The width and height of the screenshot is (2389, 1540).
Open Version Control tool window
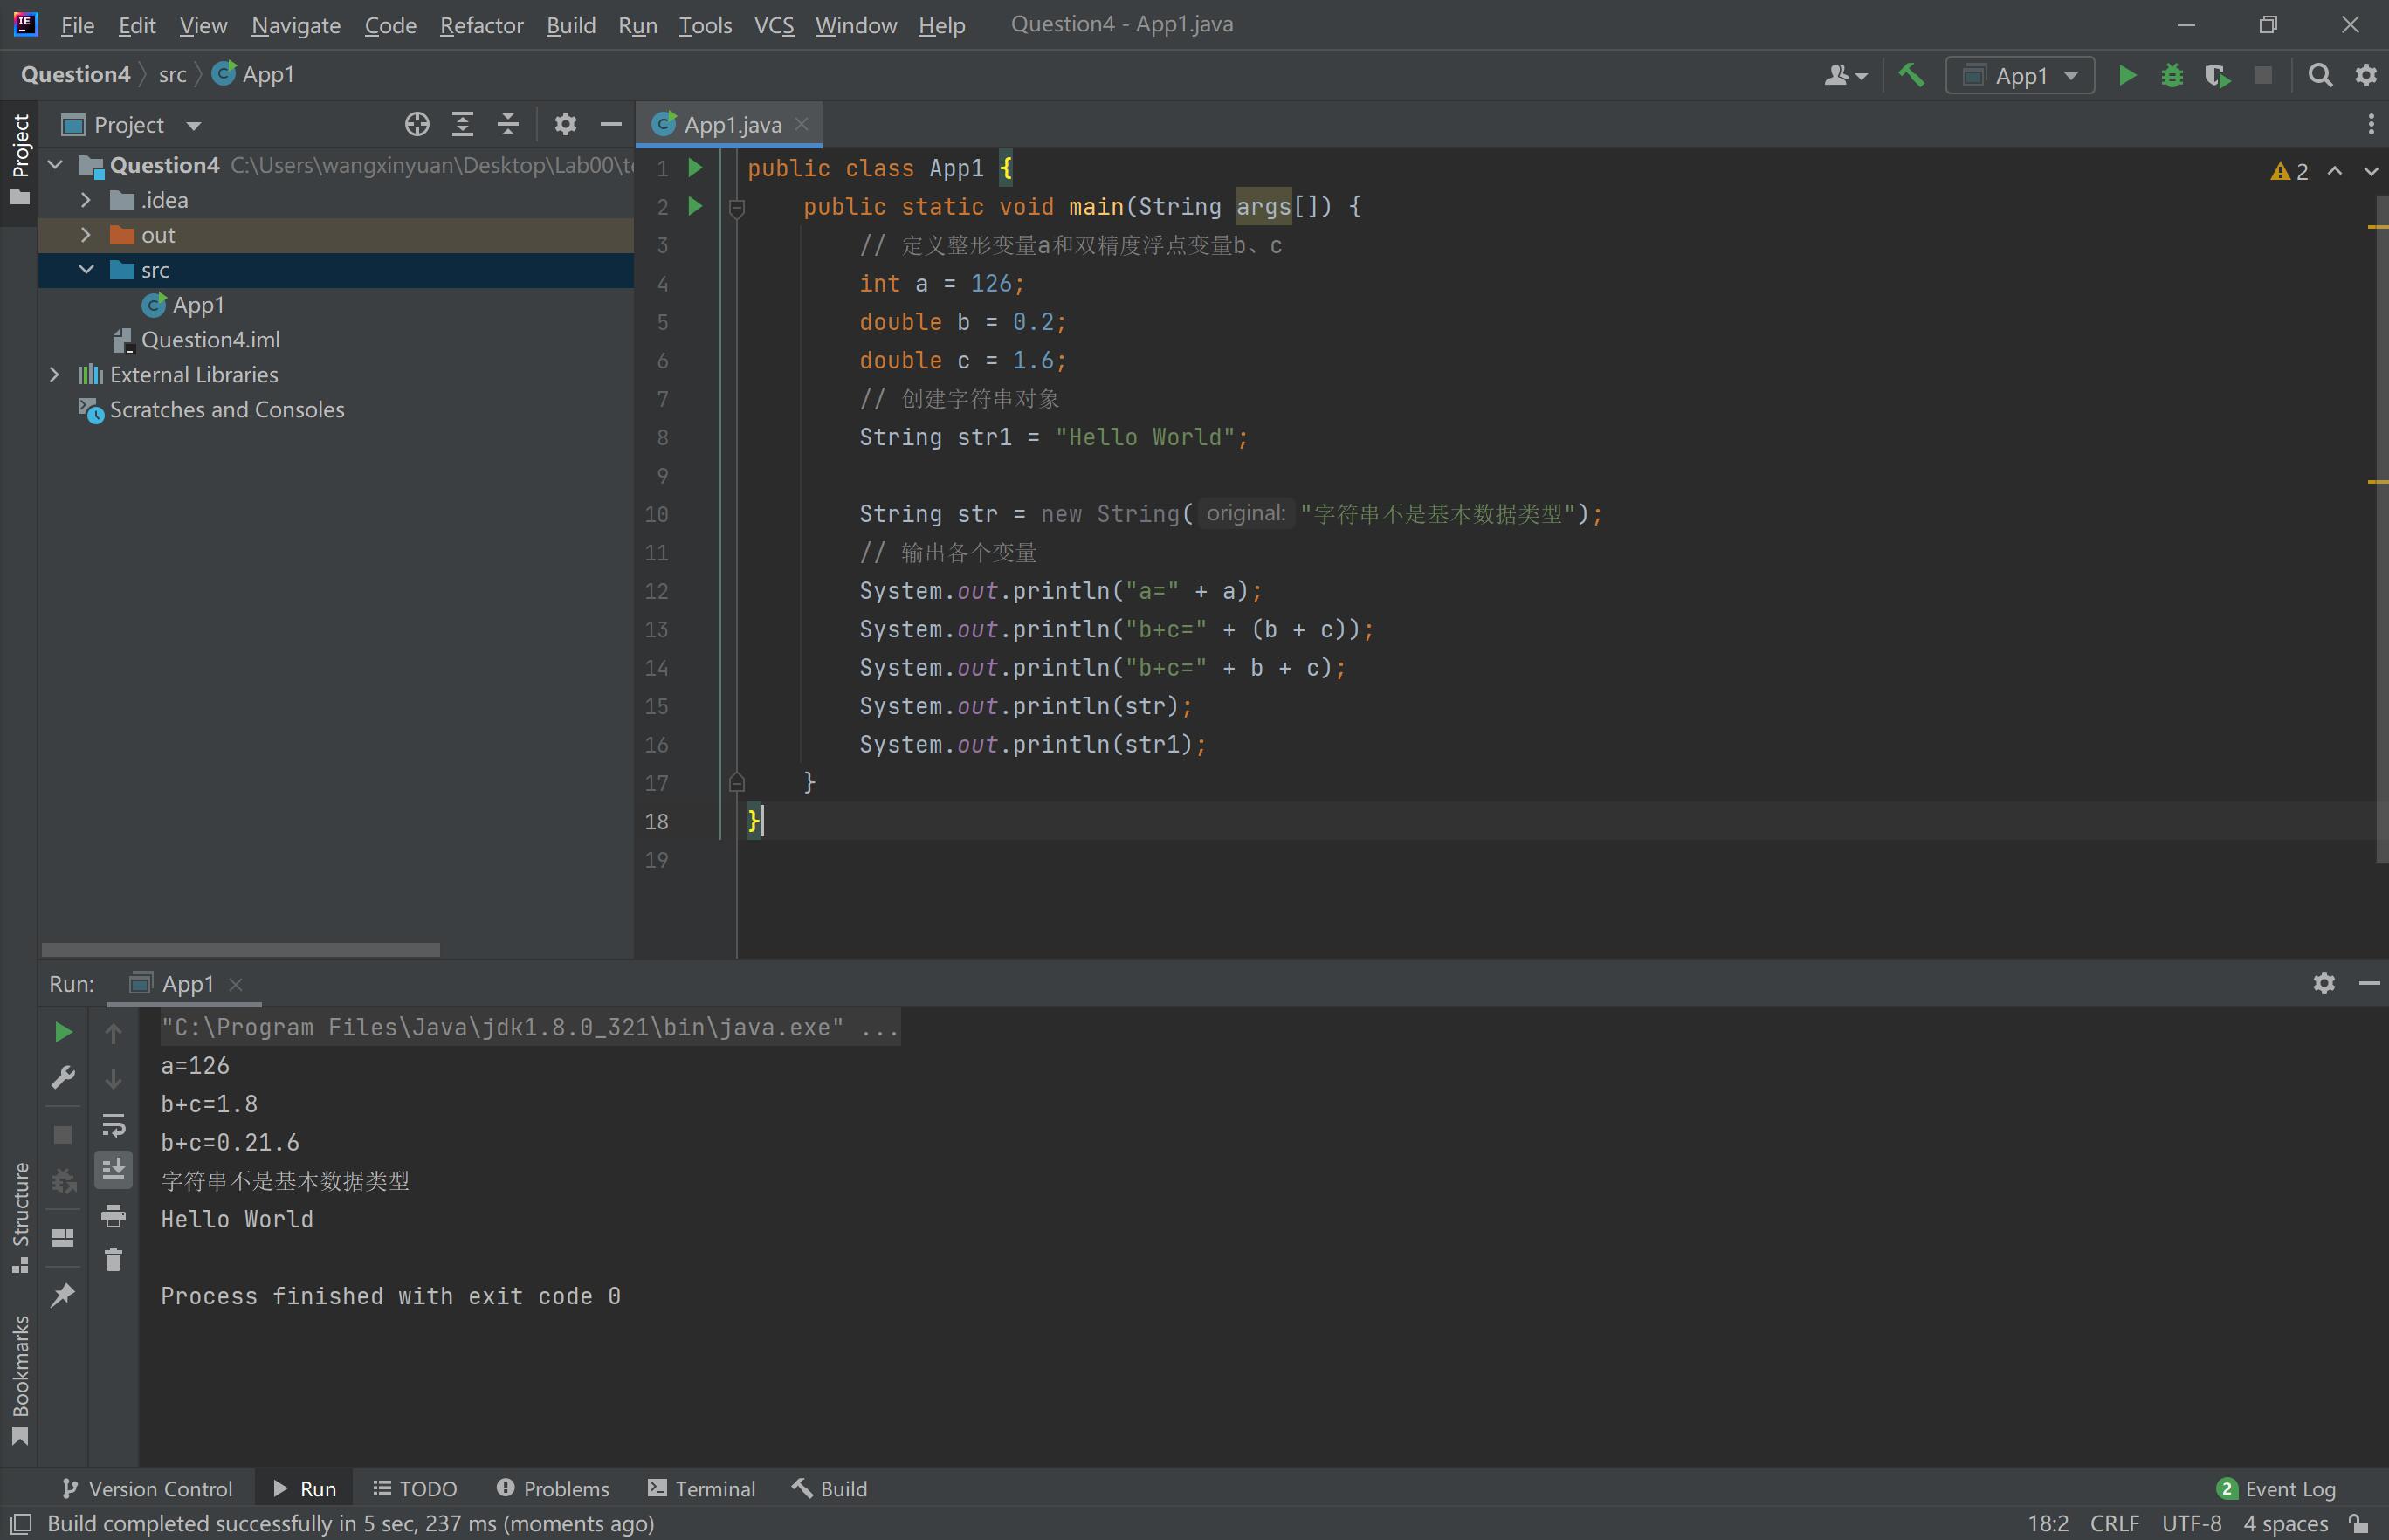pyautogui.click(x=147, y=1489)
